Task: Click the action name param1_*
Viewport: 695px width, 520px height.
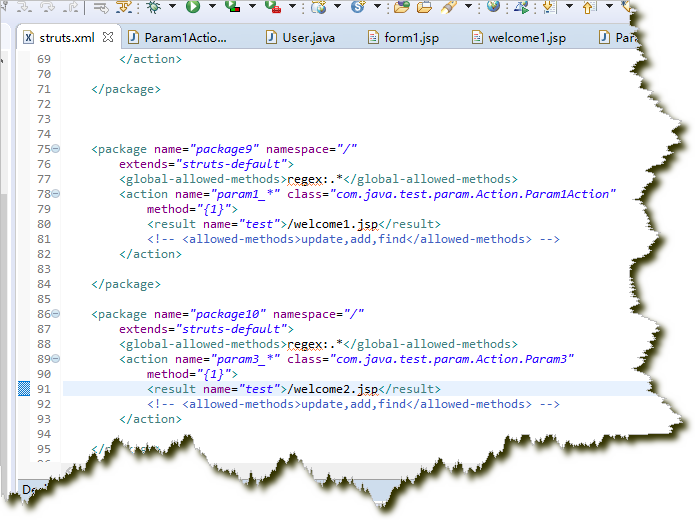Action: coord(245,194)
